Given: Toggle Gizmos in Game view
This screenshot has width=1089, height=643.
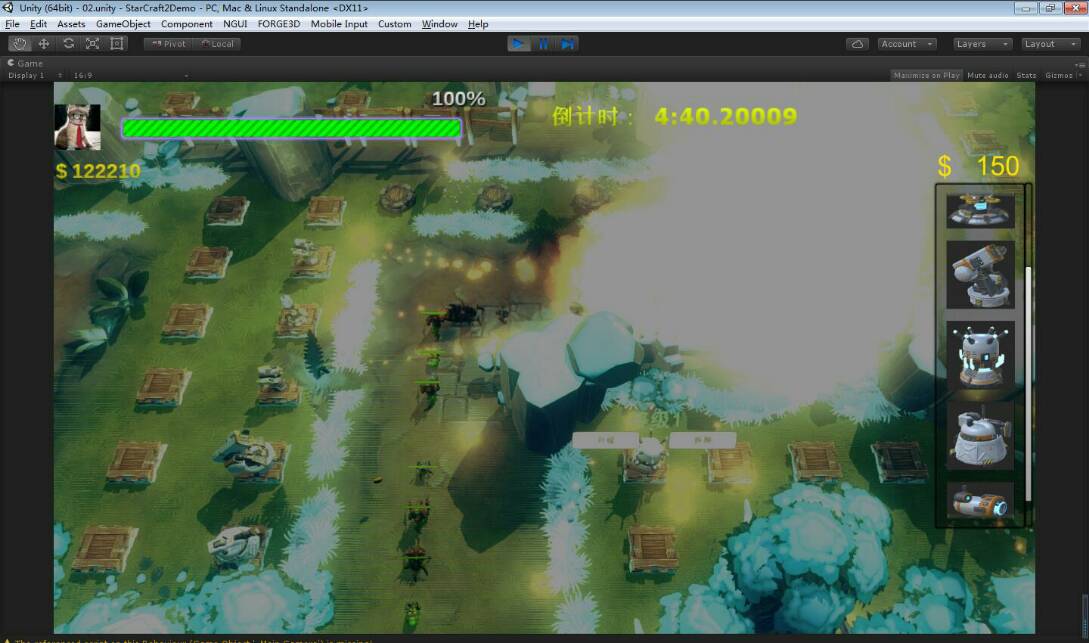Looking at the screenshot, I should (x=1058, y=75).
